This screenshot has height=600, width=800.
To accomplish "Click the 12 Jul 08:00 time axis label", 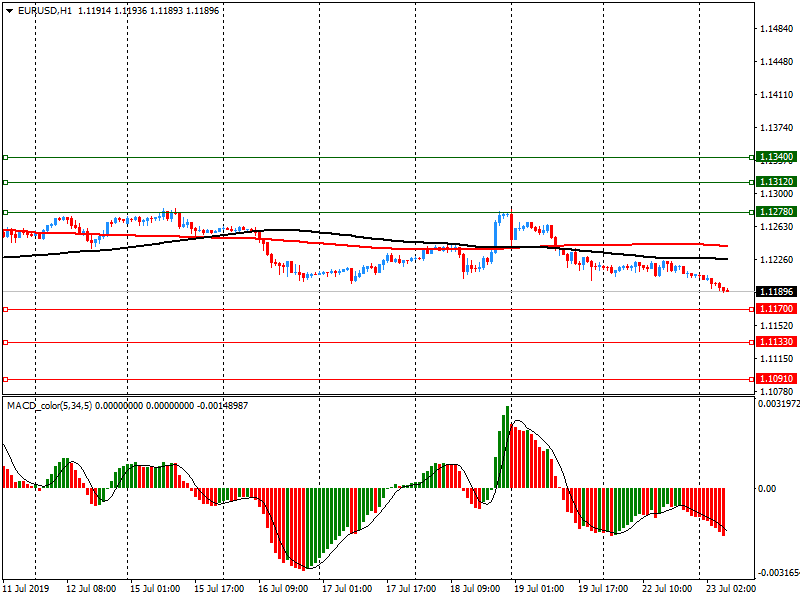I will point(91,588).
